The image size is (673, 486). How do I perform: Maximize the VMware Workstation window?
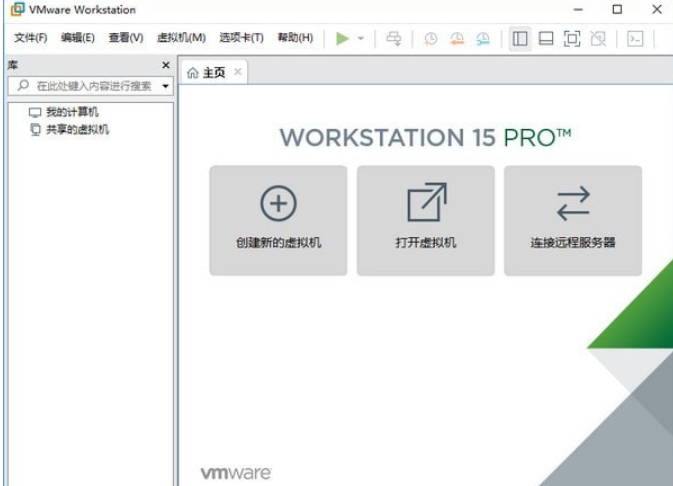tap(617, 9)
